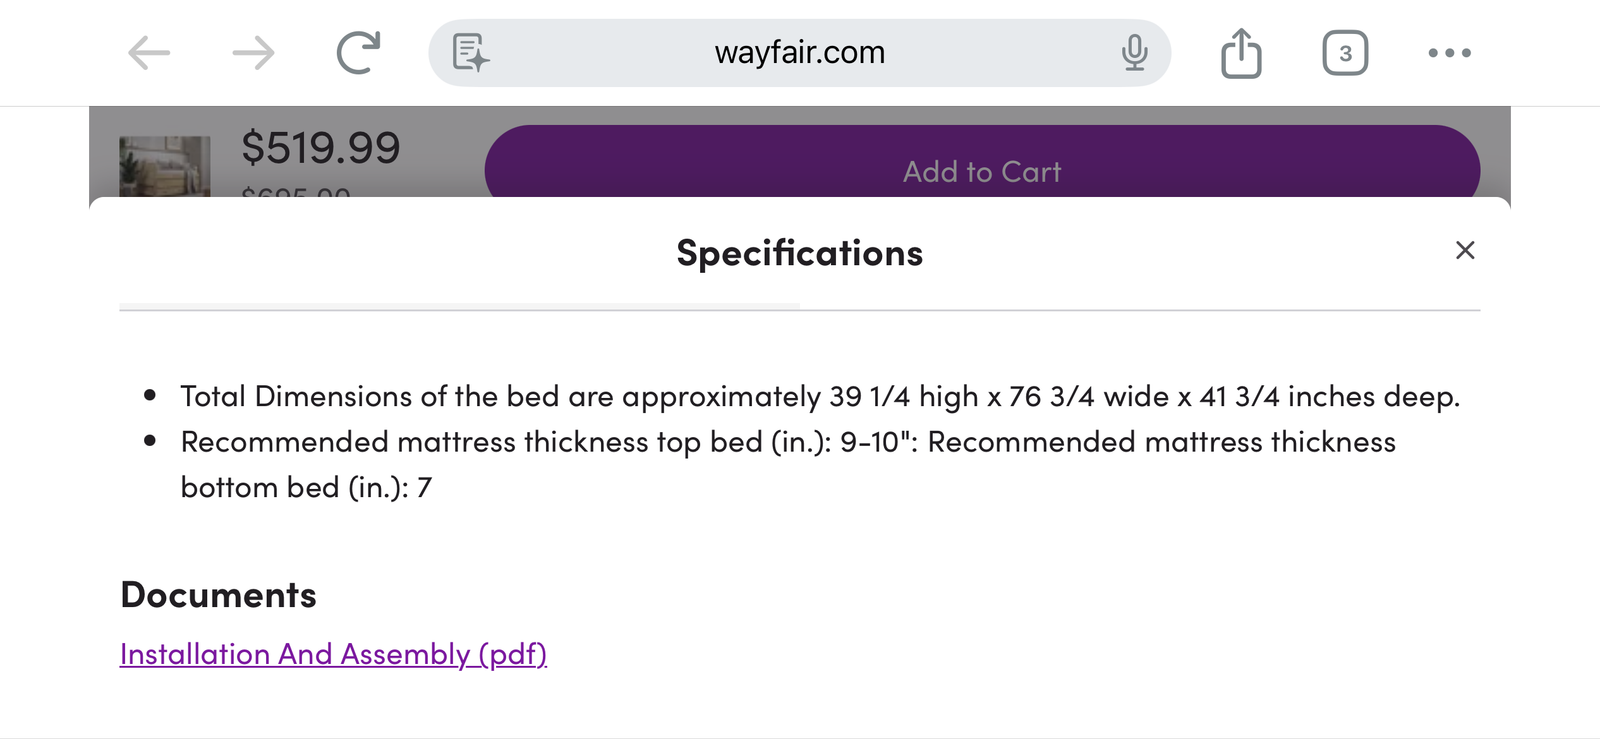Click the Total Dimensions bullet text
The image size is (1600, 739).
click(x=819, y=396)
